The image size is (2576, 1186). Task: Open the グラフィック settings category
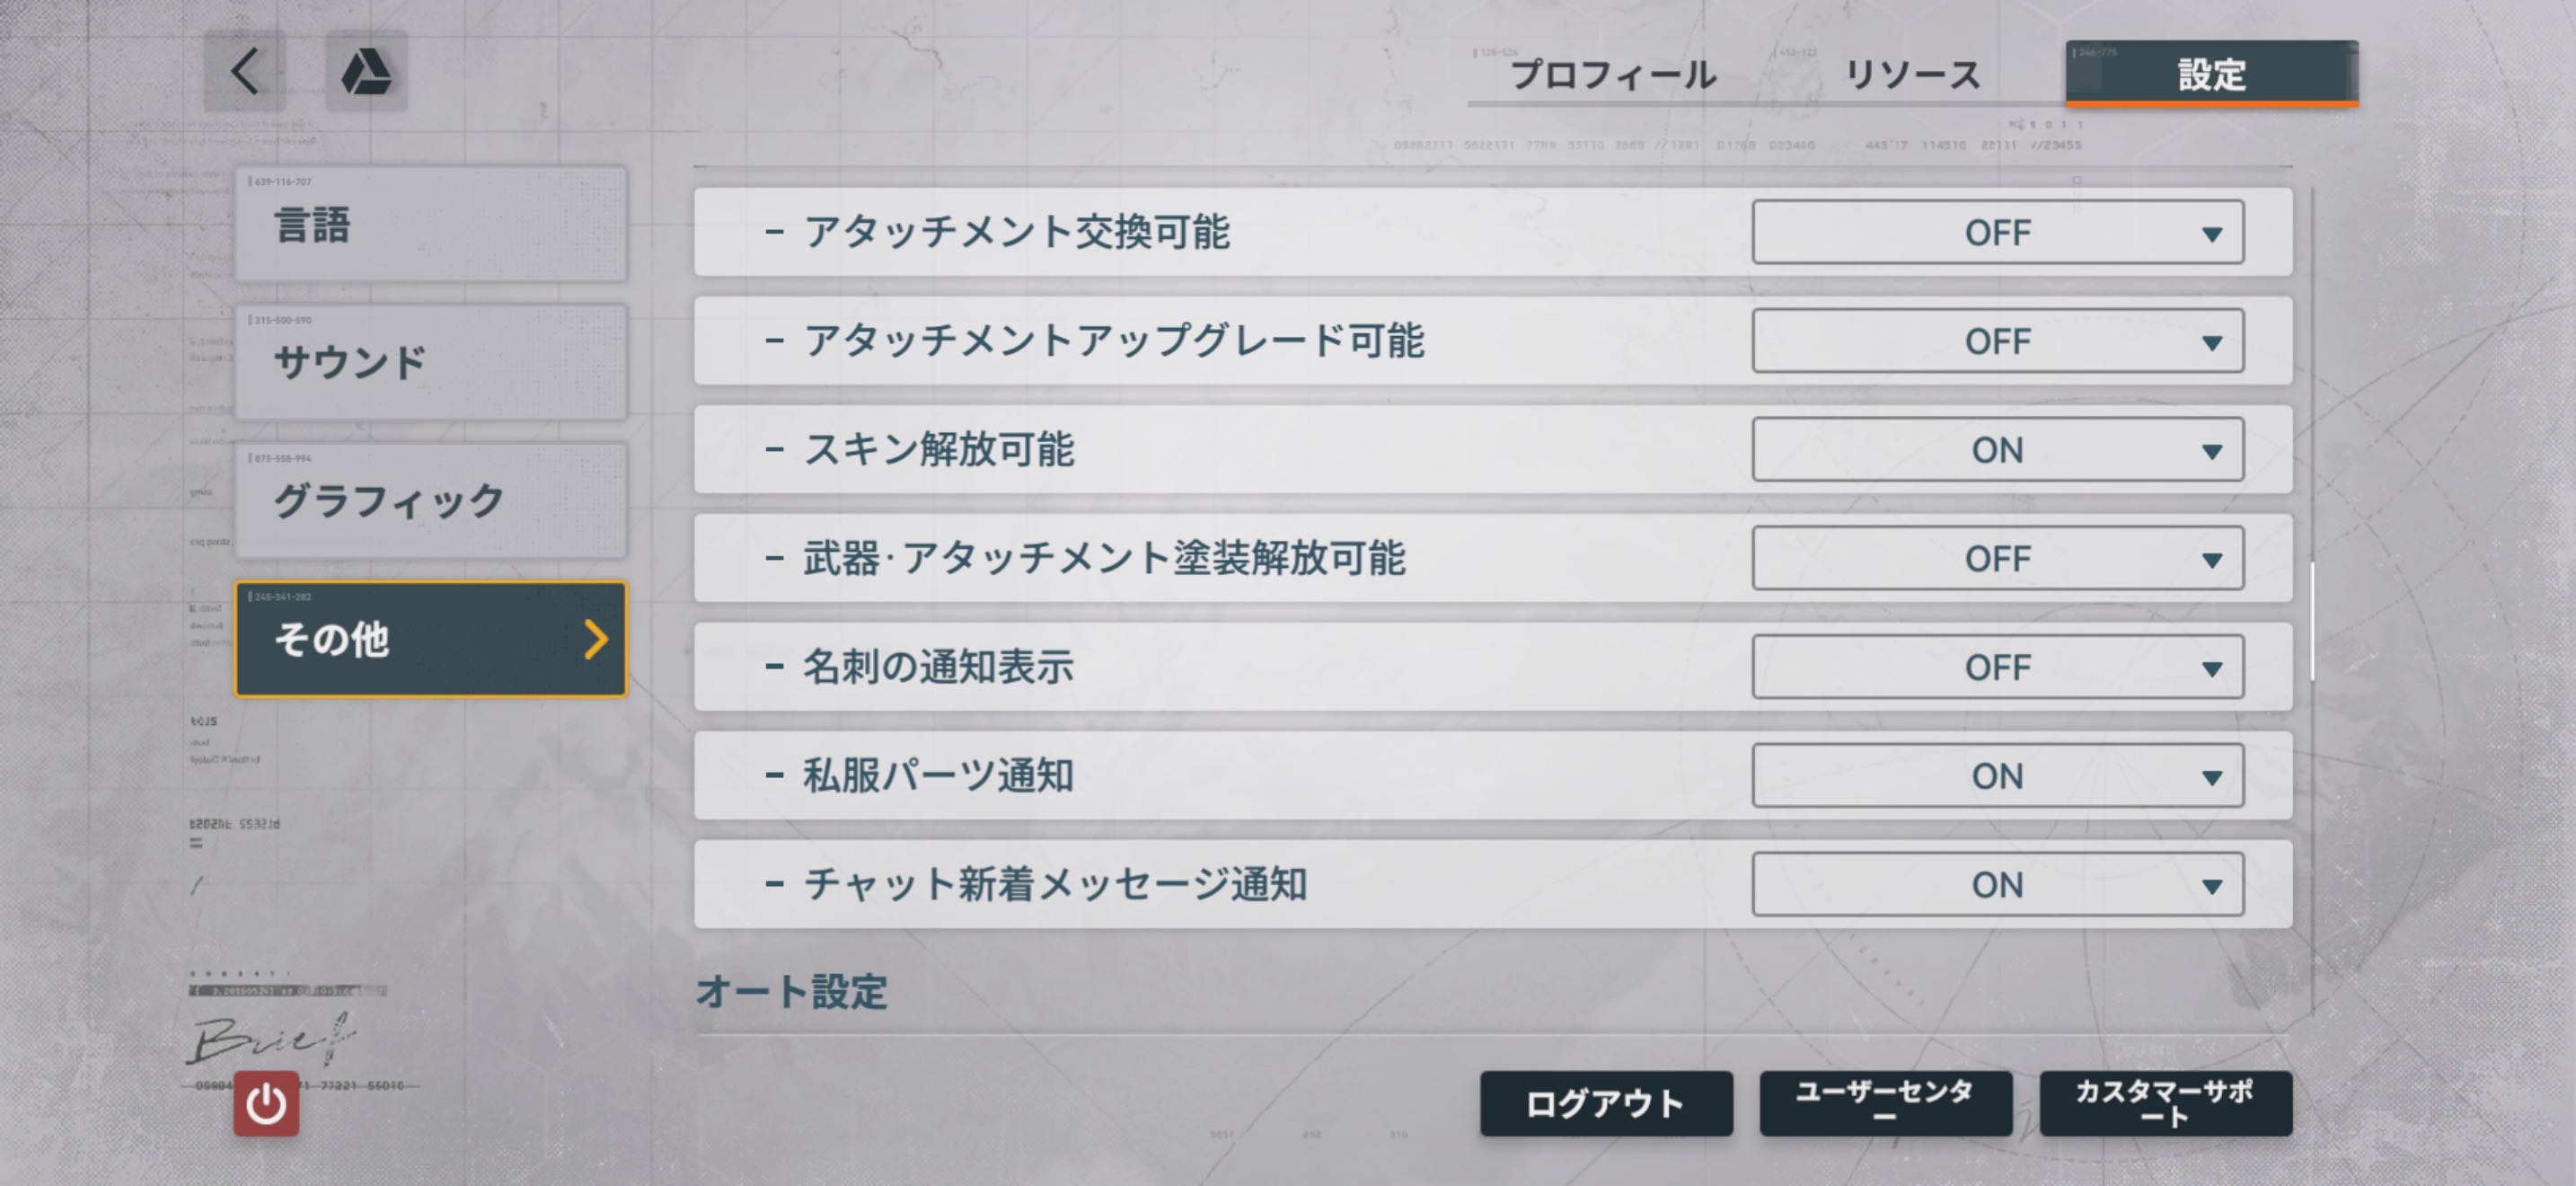(x=431, y=500)
